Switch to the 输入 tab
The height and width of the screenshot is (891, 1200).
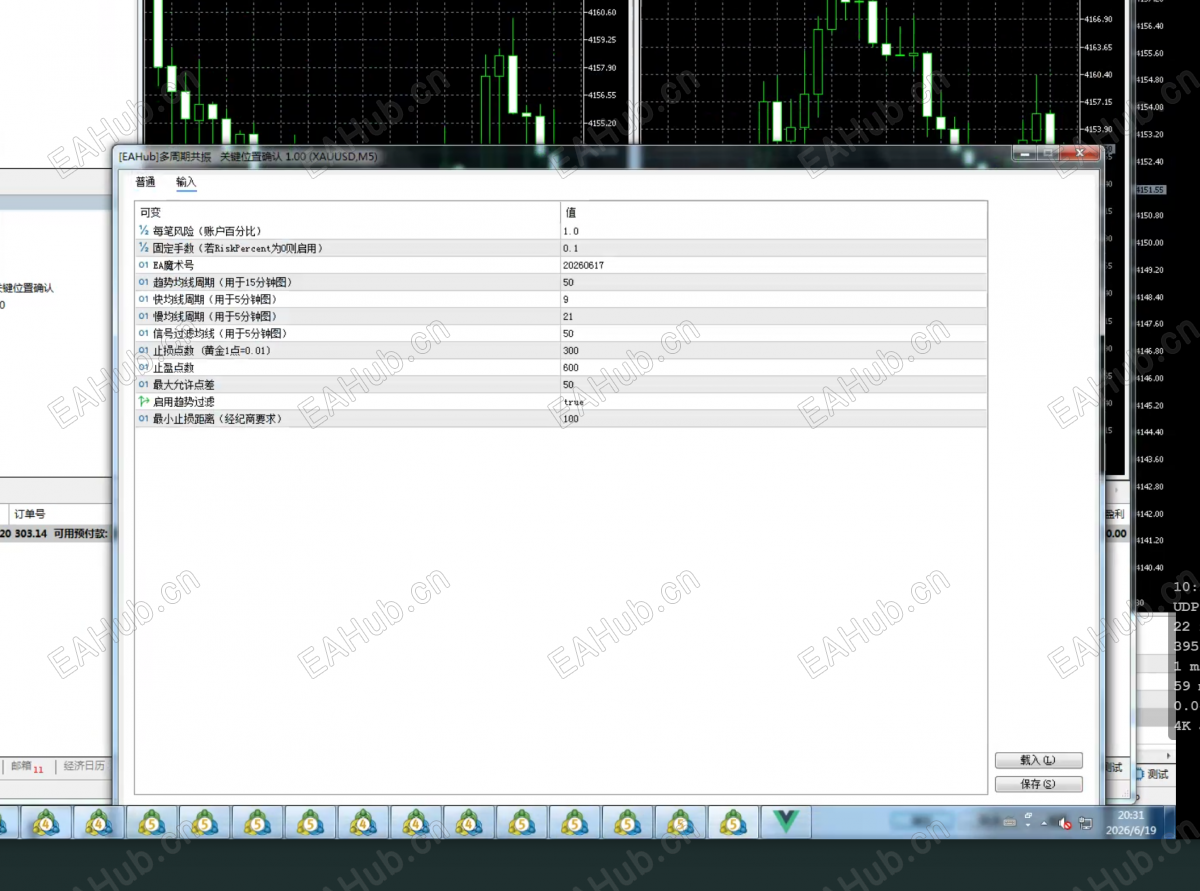[186, 182]
